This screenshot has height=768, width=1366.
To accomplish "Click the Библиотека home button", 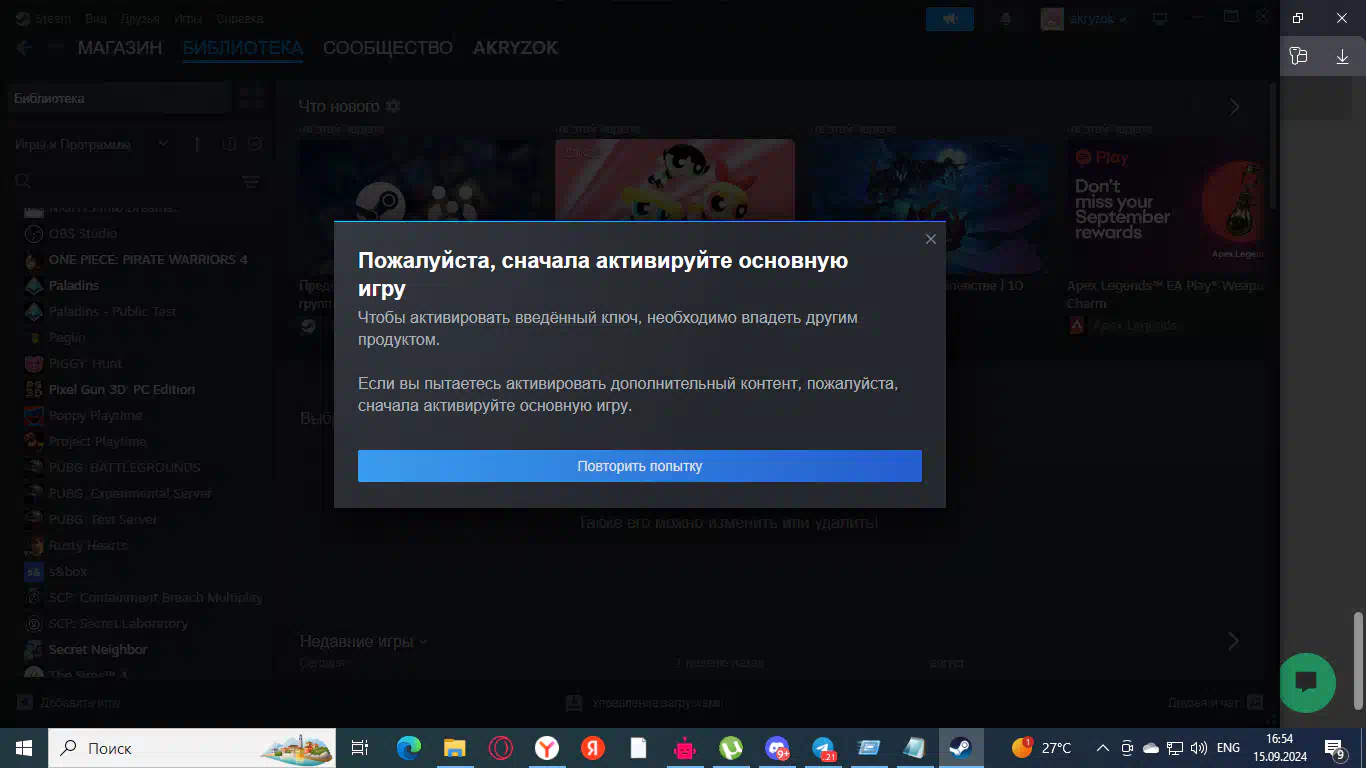I will pyautogui.click(x=118, y=99).
